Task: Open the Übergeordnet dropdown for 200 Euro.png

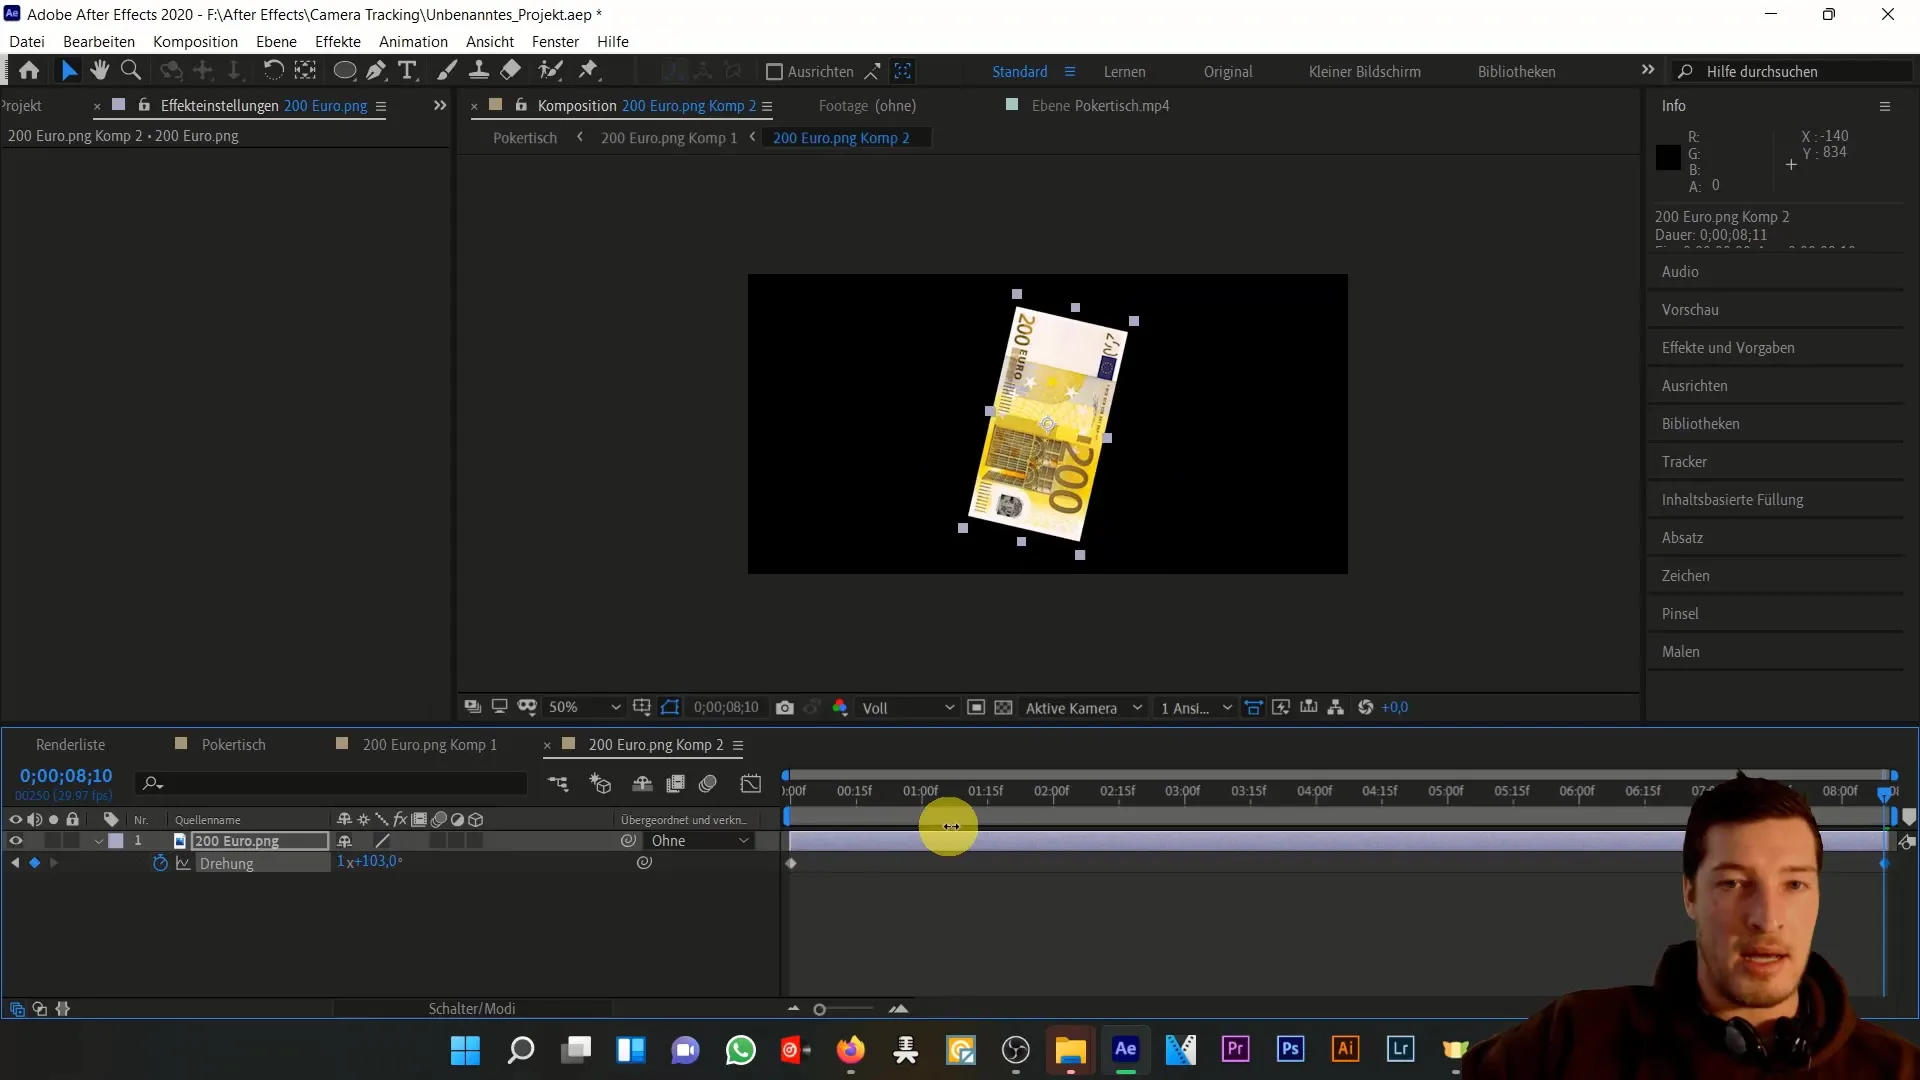Action: [x=699, y=841]
